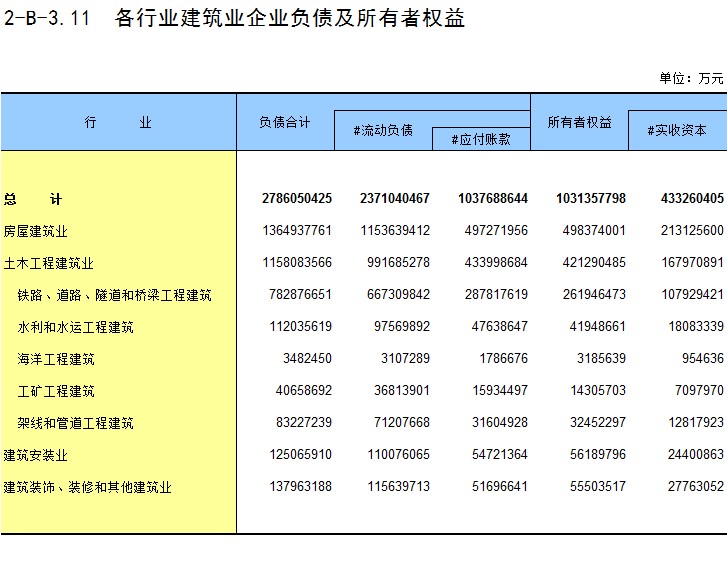The image size is (727, 567).
Task: Click the "单位: 万元" unit label
Action: (691, 78)
